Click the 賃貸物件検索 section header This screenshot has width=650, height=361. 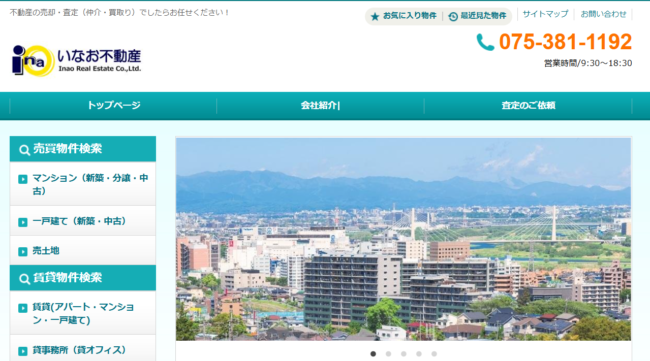pos(83,278)
